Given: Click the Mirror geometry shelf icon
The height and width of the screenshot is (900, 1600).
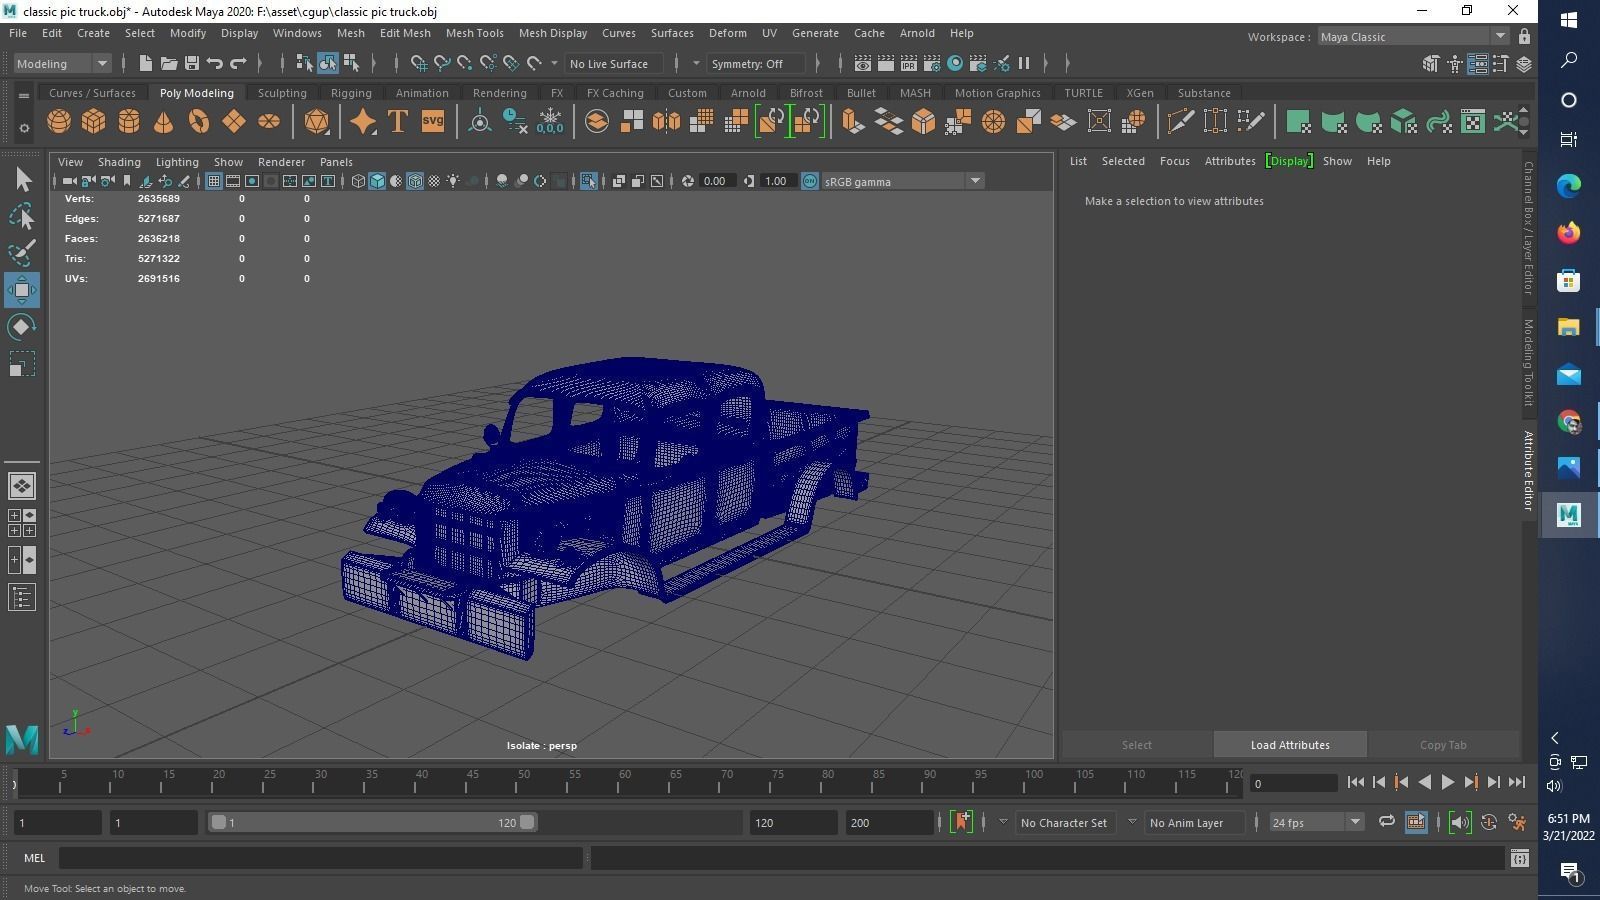Looking at the screenshot, I should 666,122.
